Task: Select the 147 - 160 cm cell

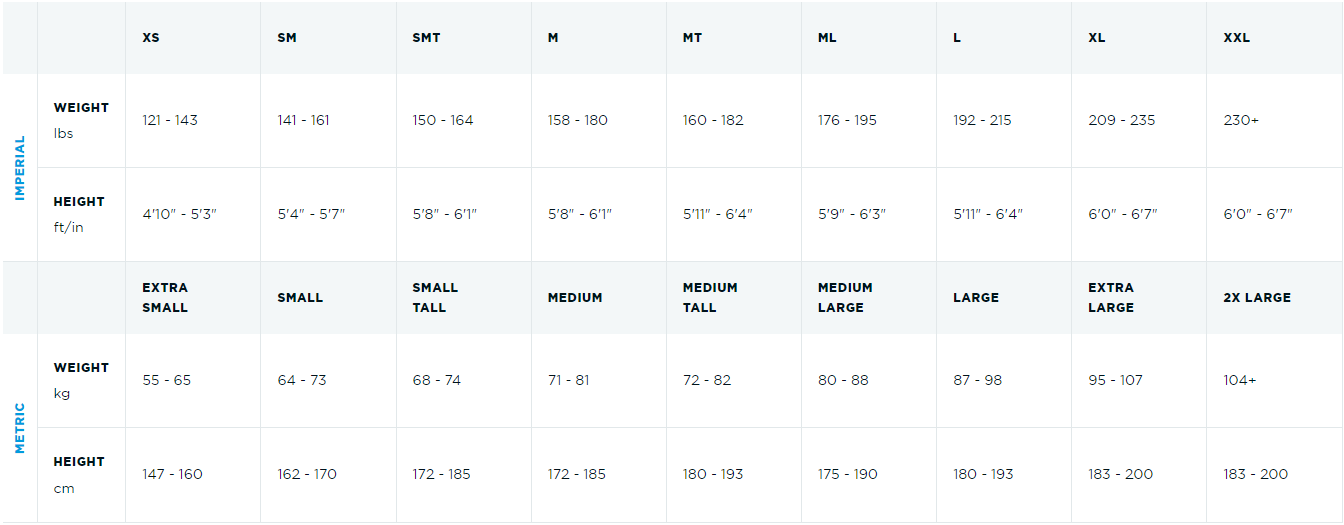Action: (172, 474)
